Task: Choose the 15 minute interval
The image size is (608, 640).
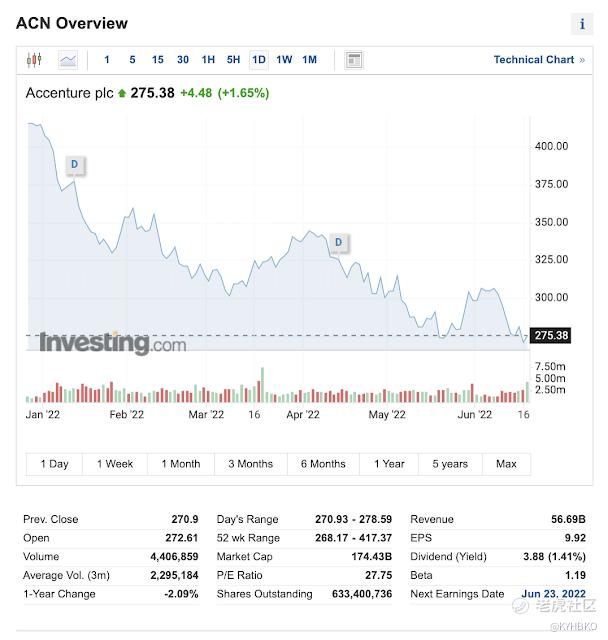Action: (x=158, y=60)
